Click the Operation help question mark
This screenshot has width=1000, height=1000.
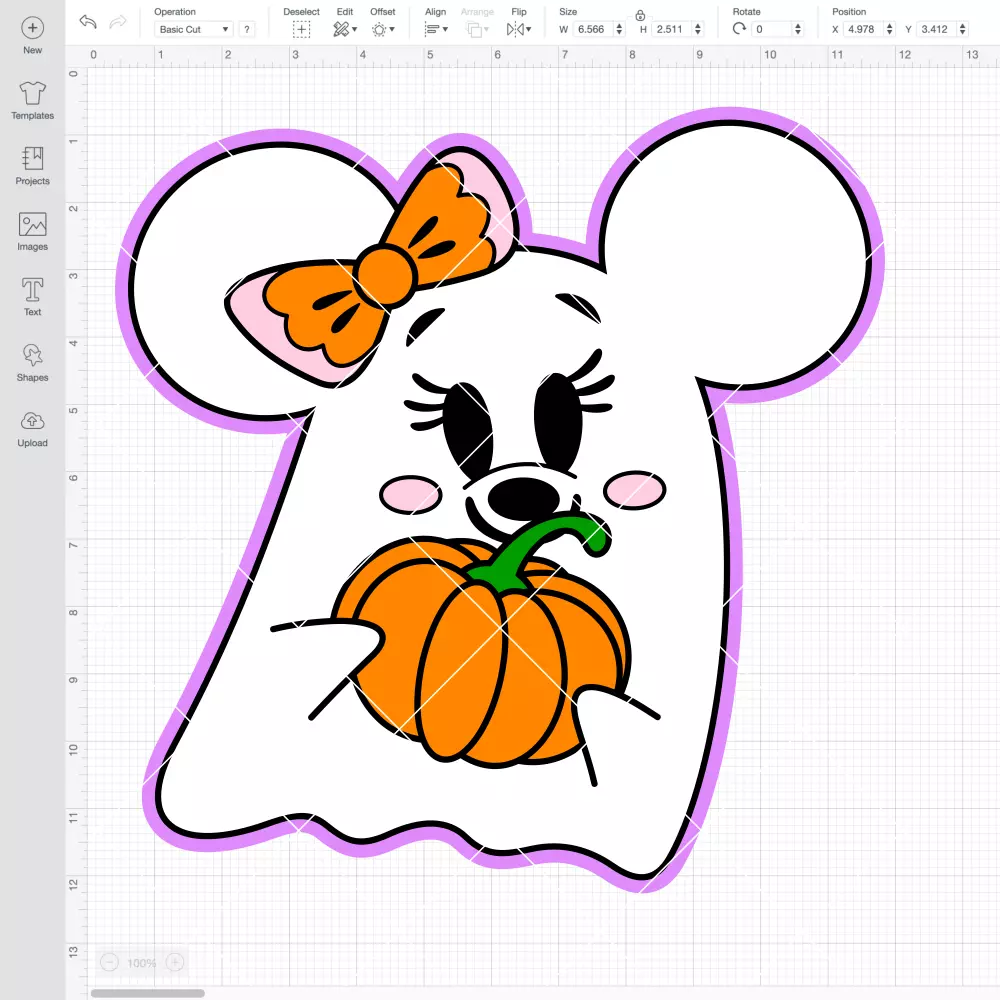click(247, 29)
